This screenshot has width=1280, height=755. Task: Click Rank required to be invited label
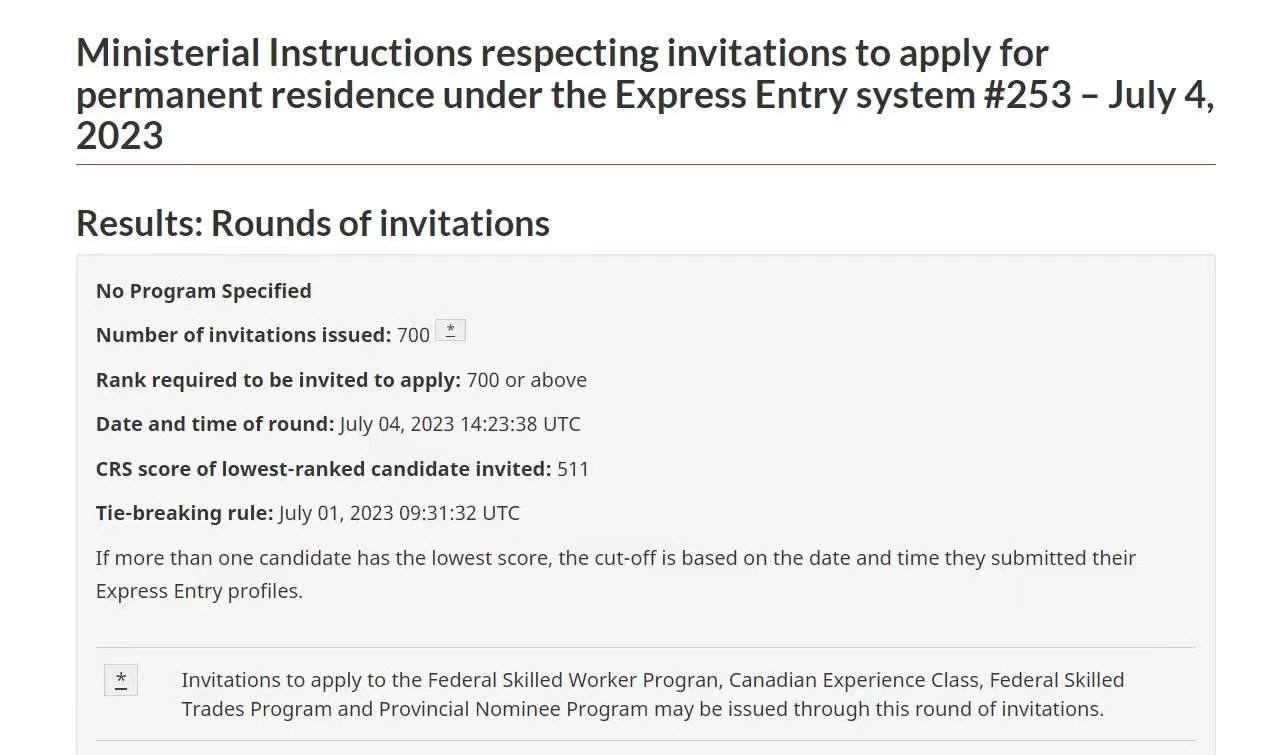point(279,380)
